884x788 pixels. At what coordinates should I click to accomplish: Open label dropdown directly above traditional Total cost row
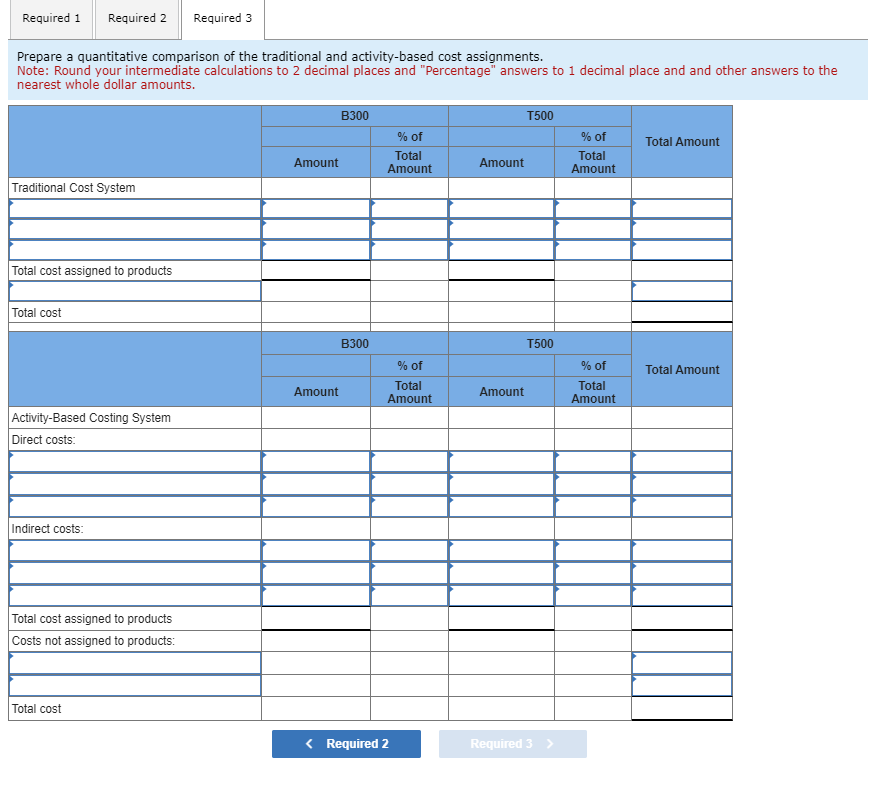[135, 291]
